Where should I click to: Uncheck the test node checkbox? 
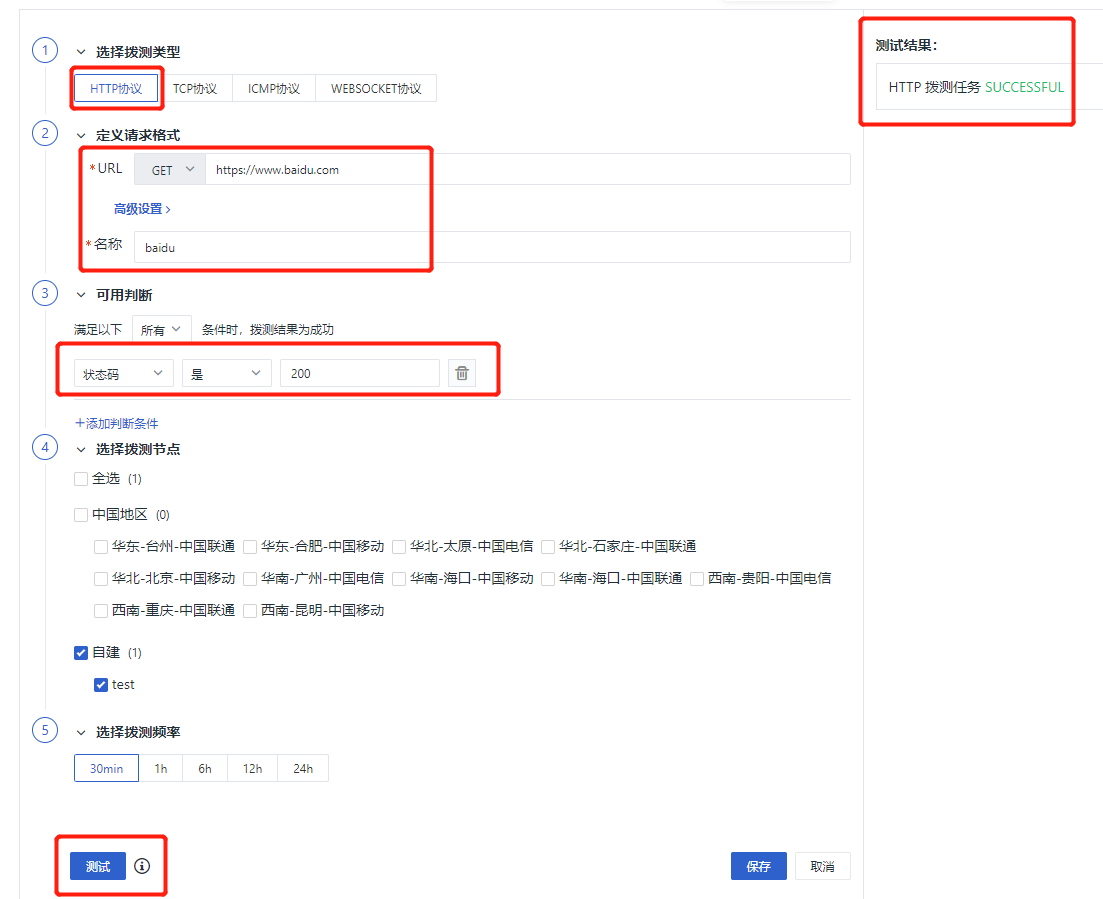click(101, 684)
